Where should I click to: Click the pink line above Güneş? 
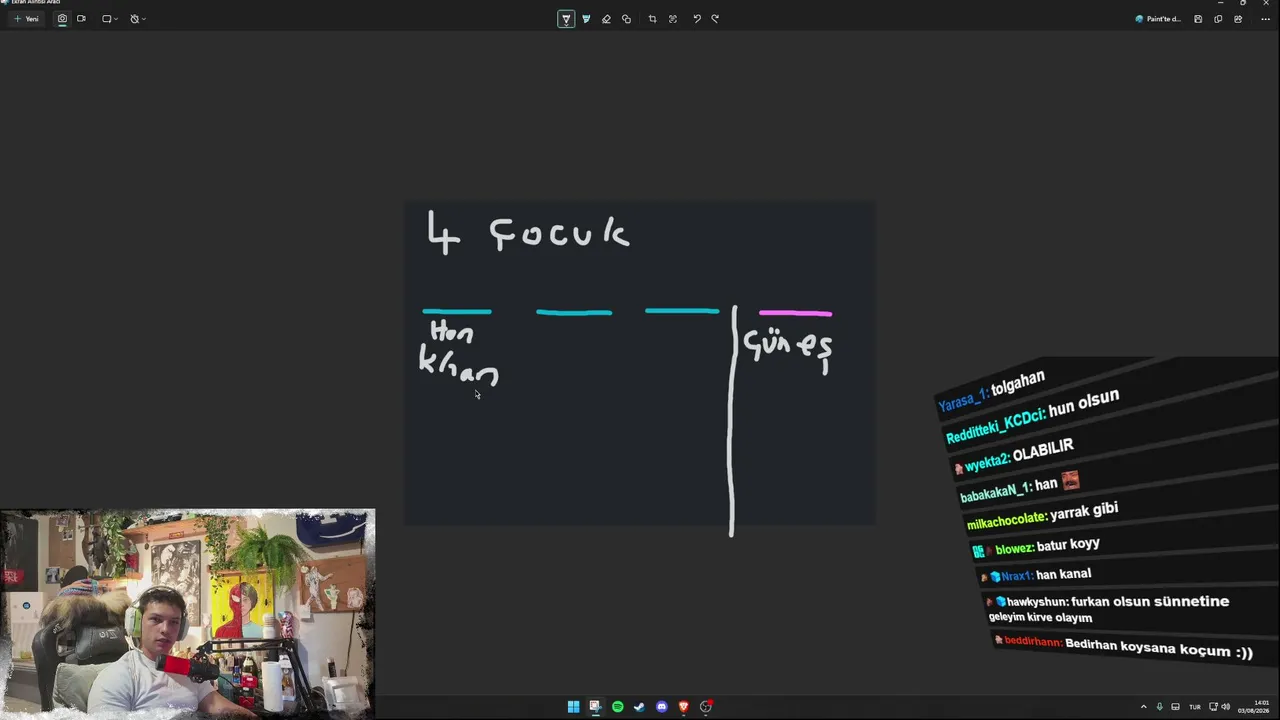coord(795,313)
